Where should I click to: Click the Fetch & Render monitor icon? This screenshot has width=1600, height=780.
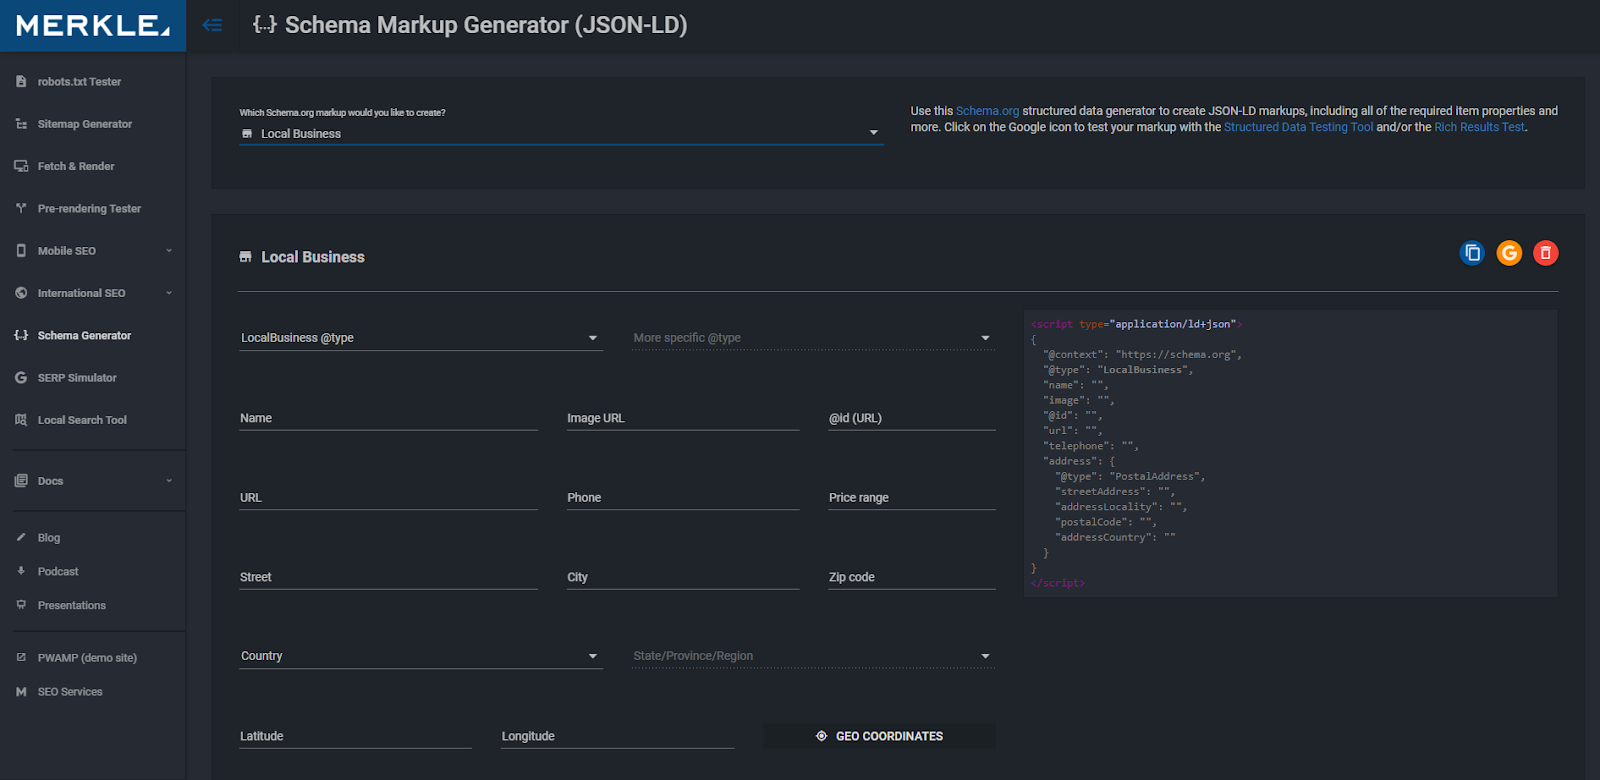[x=21, y=166]
